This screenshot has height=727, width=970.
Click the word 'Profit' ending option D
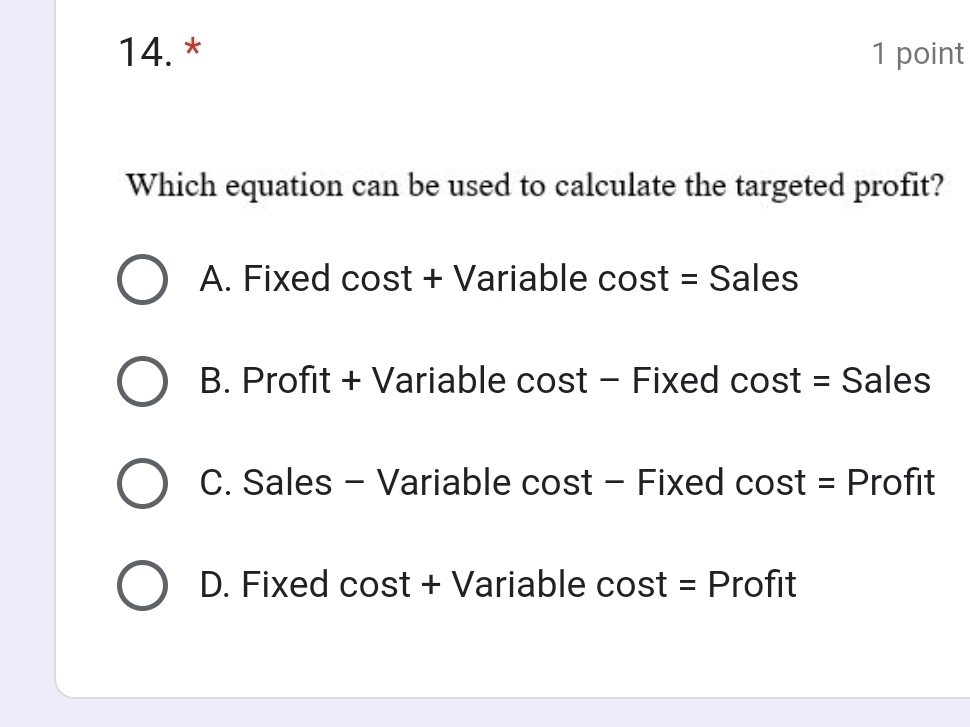752,585
